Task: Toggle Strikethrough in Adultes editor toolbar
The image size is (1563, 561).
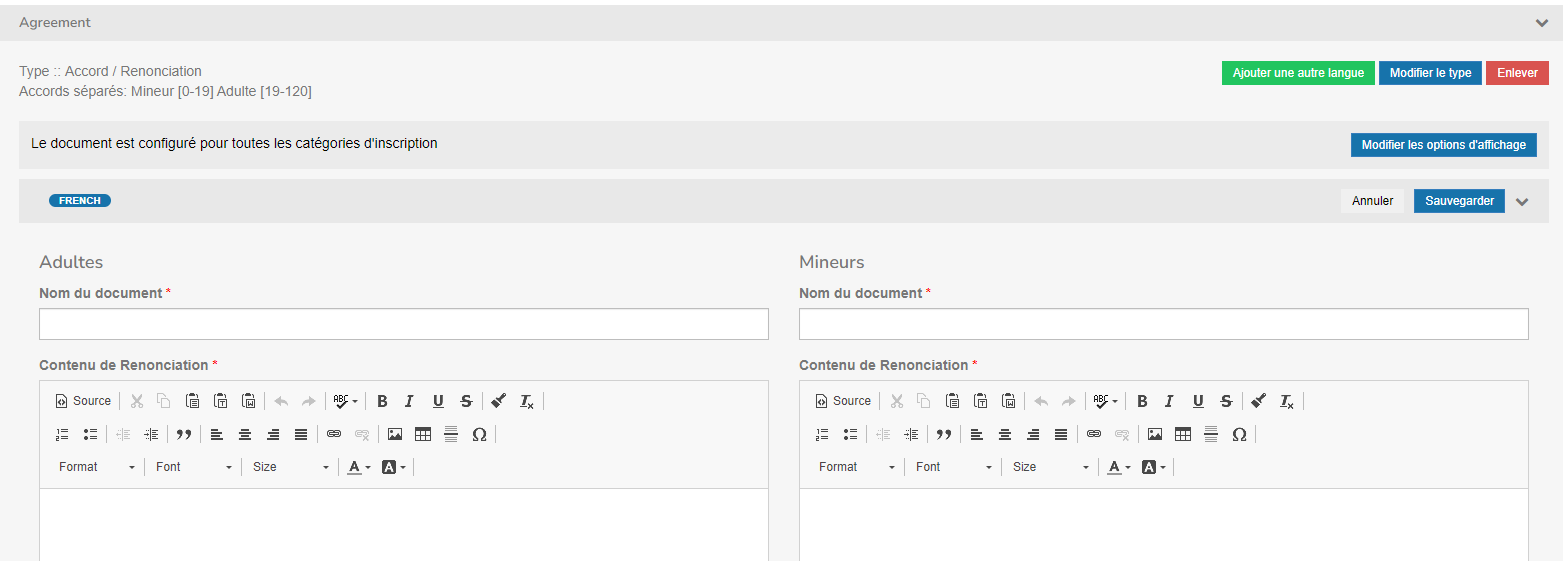Action: point(466,401)
